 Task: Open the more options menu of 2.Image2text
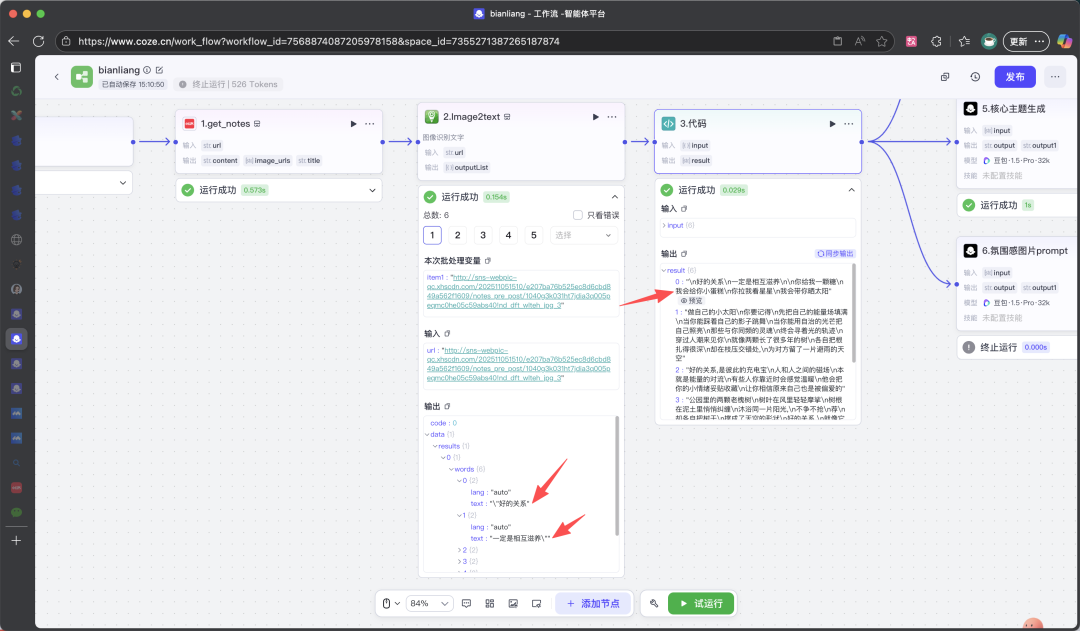pos(612,117)
